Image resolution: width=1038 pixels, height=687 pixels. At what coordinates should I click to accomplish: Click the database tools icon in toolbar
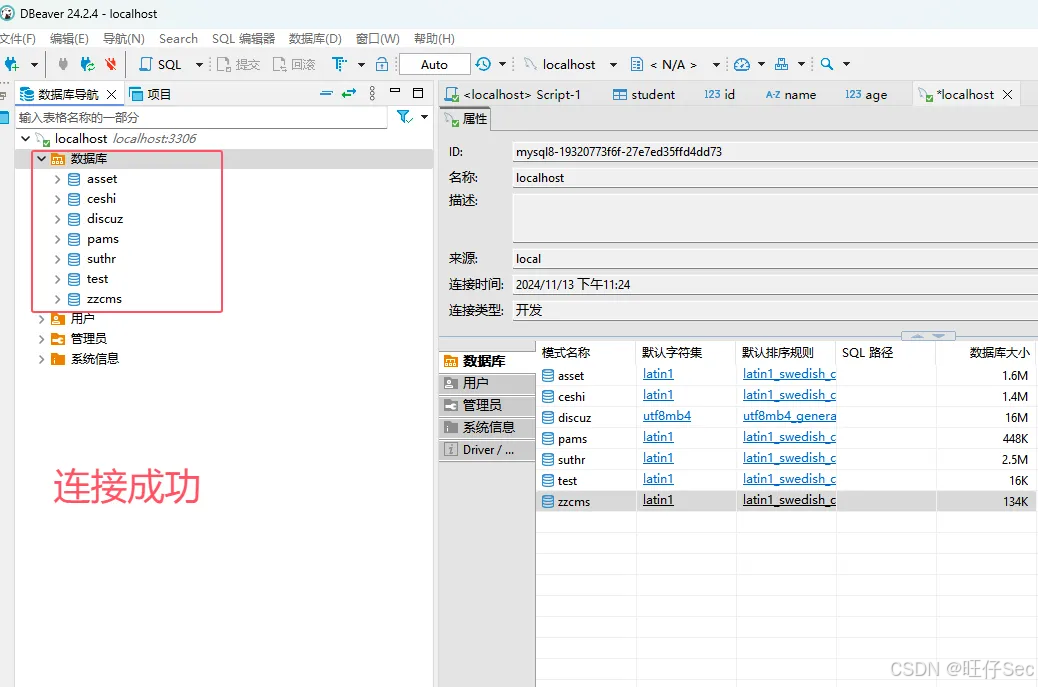pos(782,64)
